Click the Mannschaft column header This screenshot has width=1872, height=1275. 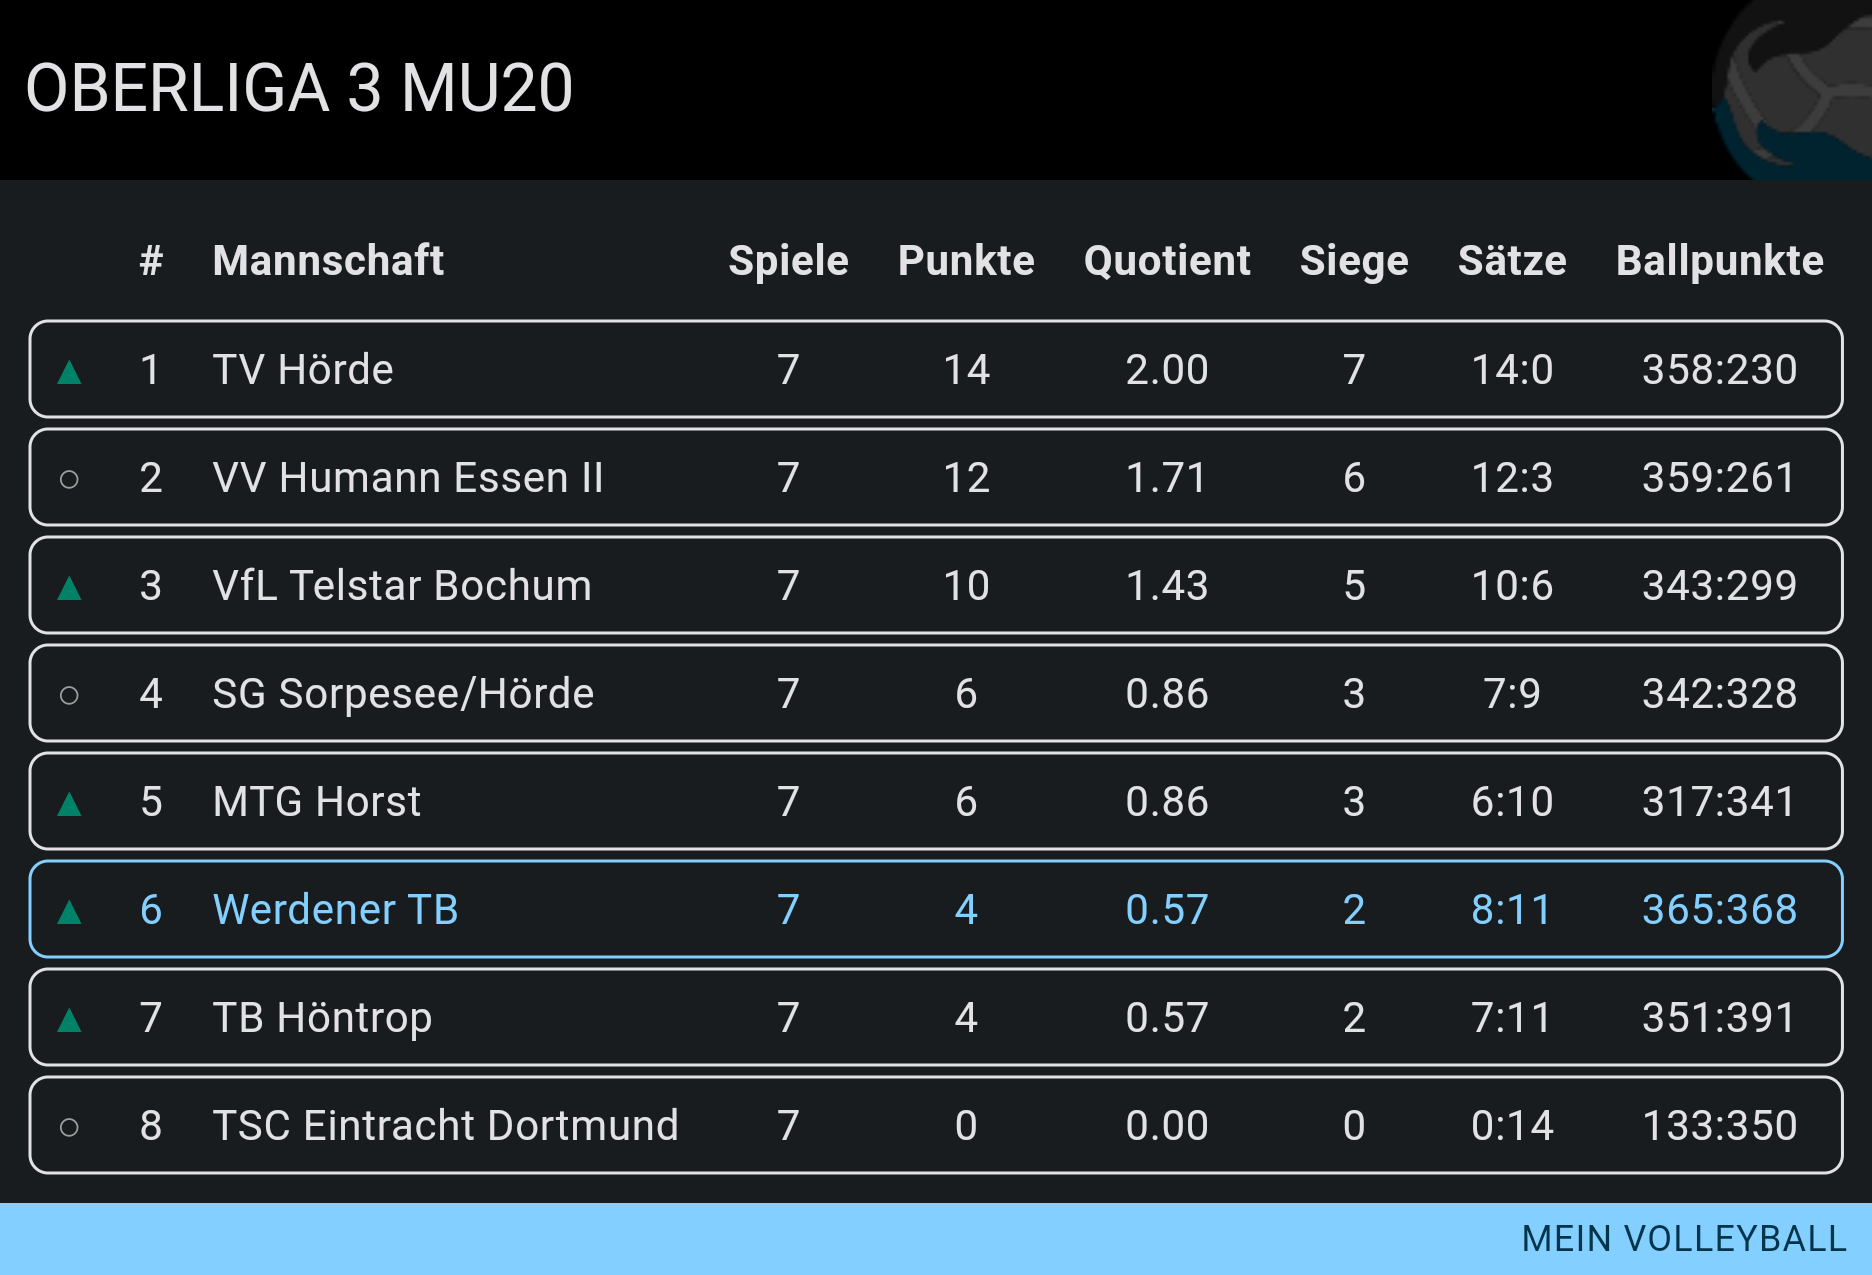point(328,261)
